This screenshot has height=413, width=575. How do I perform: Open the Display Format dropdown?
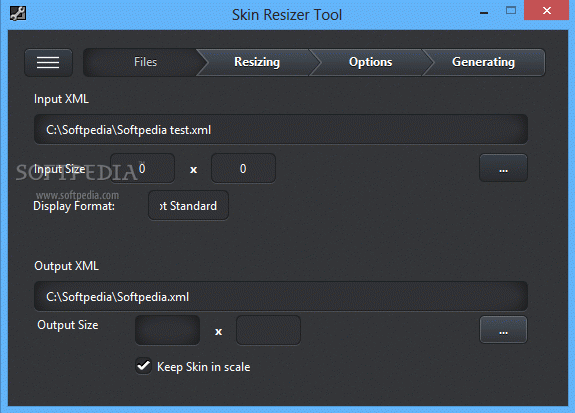point(188,205)
